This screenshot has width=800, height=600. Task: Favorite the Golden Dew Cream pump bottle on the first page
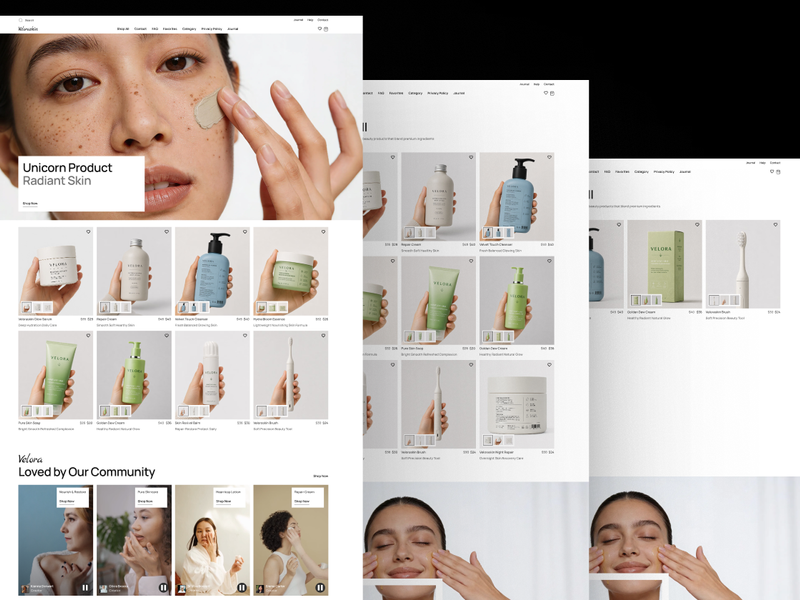[166, 335]
